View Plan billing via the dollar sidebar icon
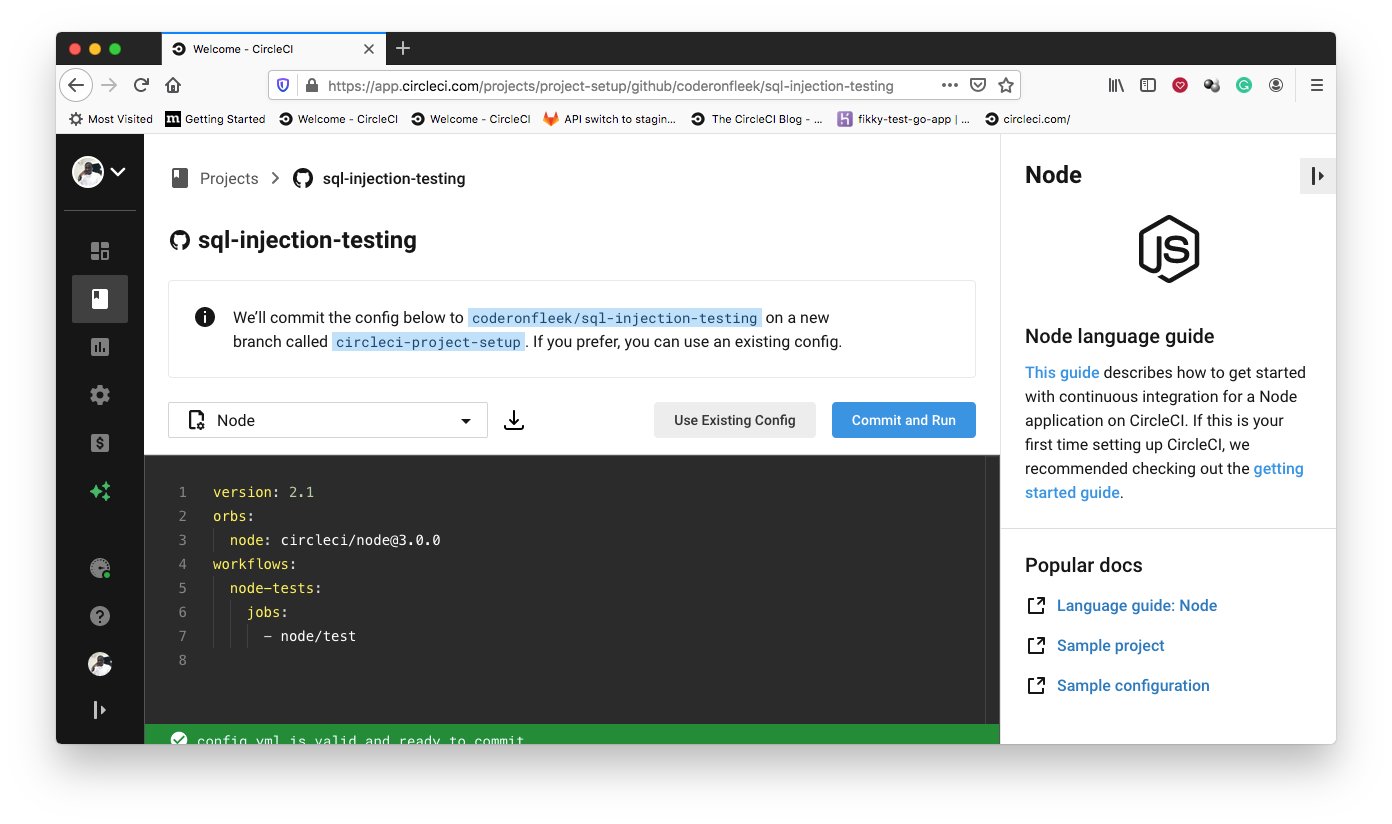The height and width of the screenshot is (824, 1392). (100, 443)
